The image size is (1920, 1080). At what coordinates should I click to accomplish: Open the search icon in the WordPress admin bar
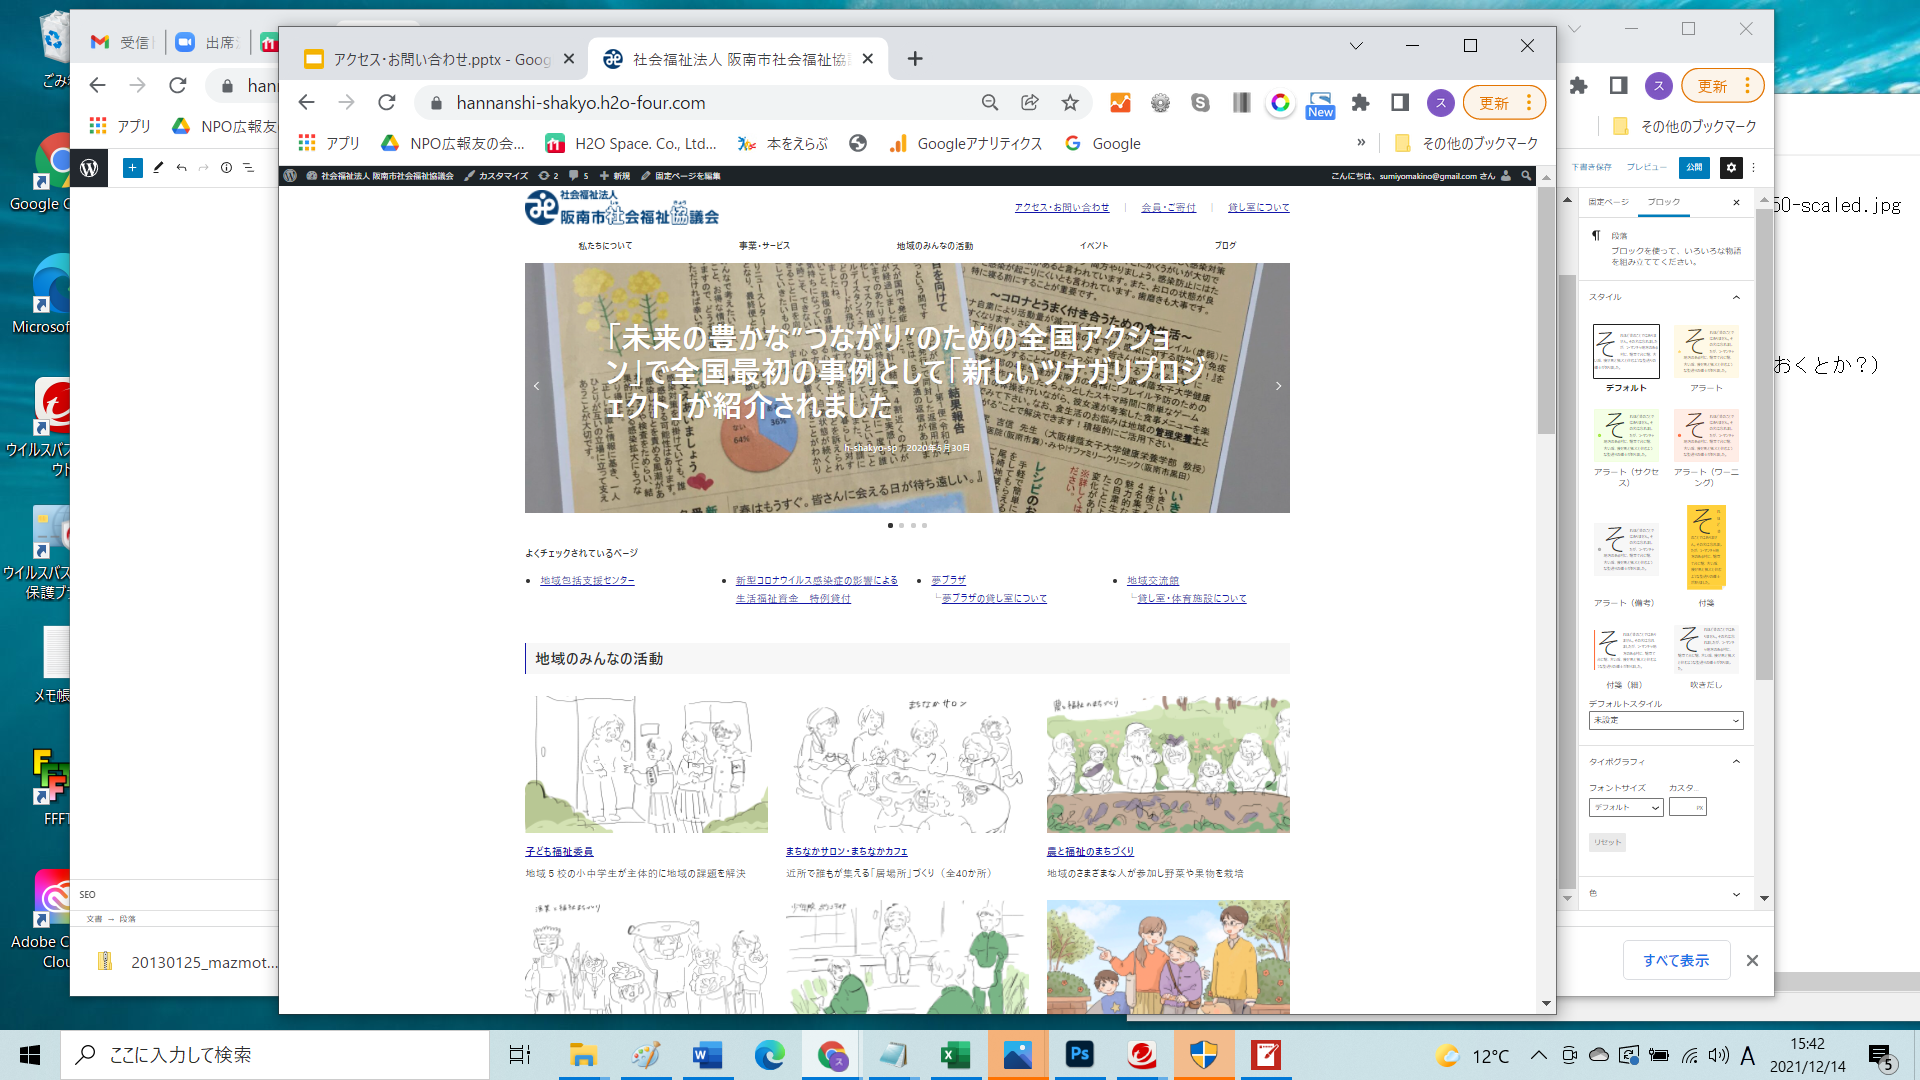pos(1526,176)
